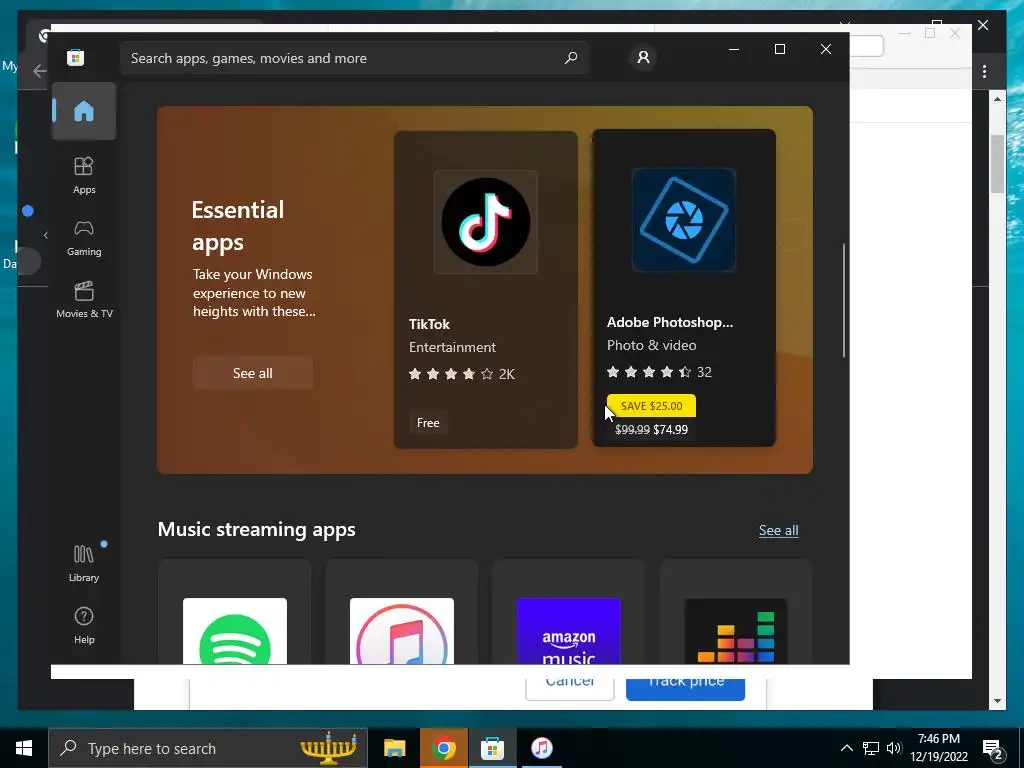This screenshot has height=768, width=1024.
Task: Maximize the Microsoft Store window
Action: 780,50
